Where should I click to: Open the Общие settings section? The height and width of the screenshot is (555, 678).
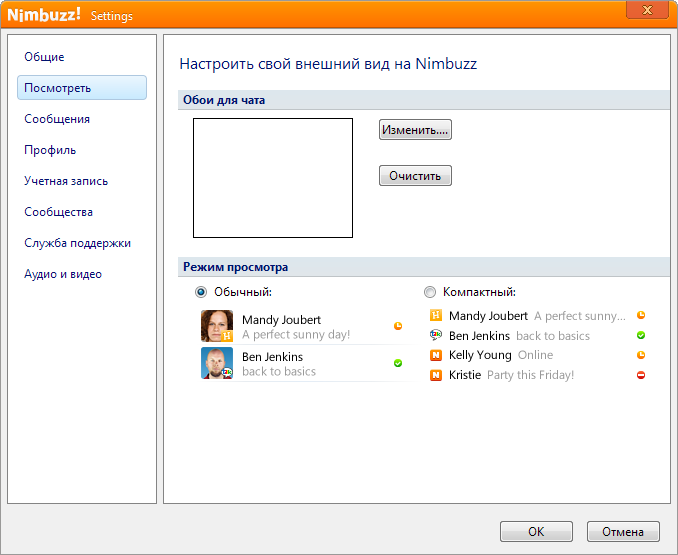tap(44, 57)
